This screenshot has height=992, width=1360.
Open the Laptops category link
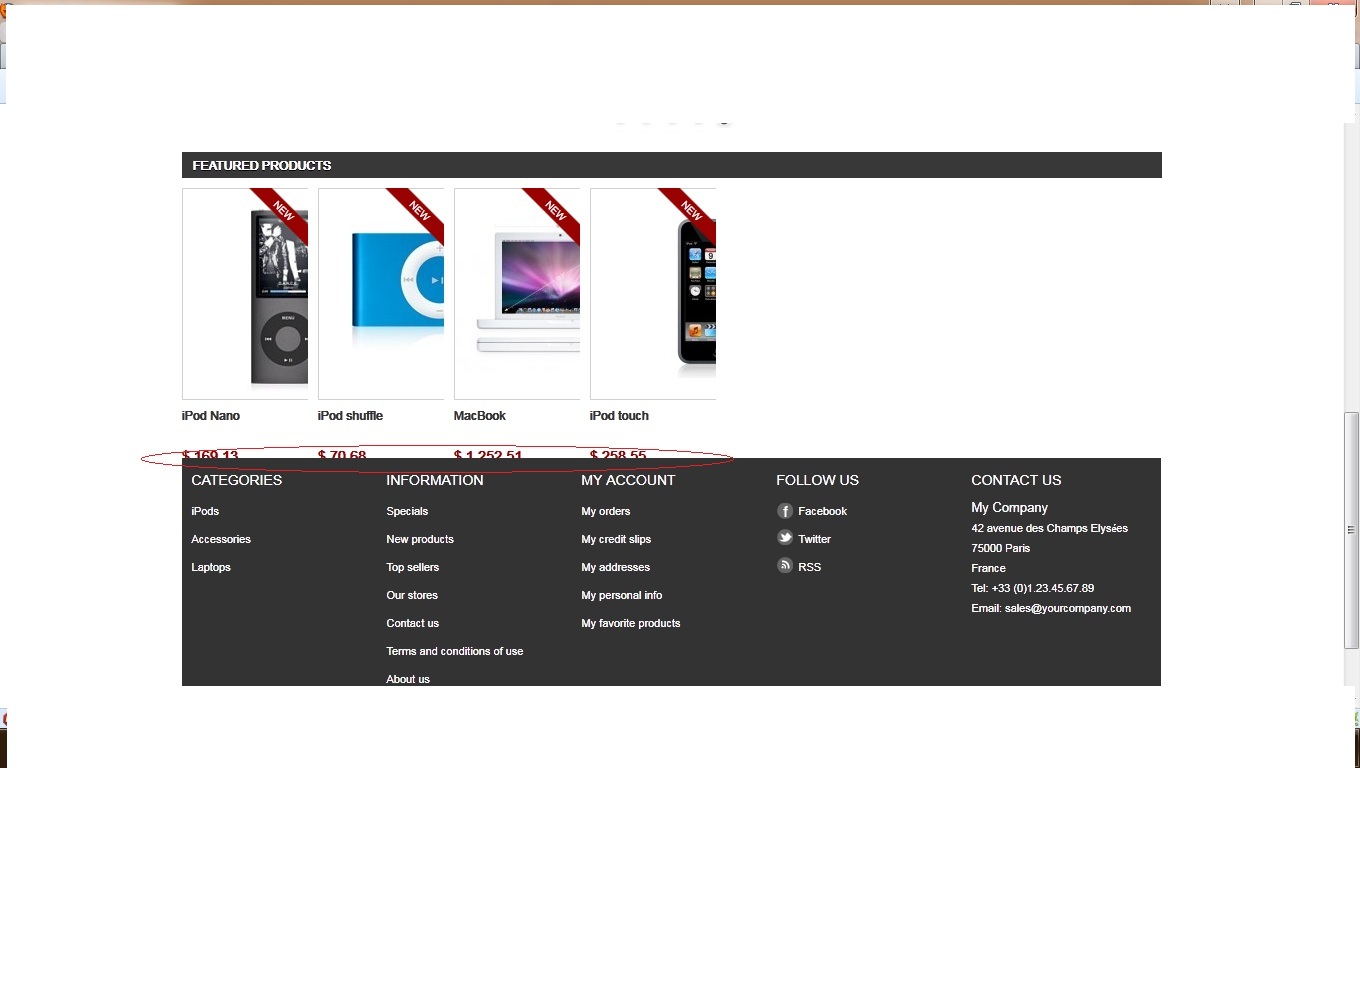click(x=211, y=567)
